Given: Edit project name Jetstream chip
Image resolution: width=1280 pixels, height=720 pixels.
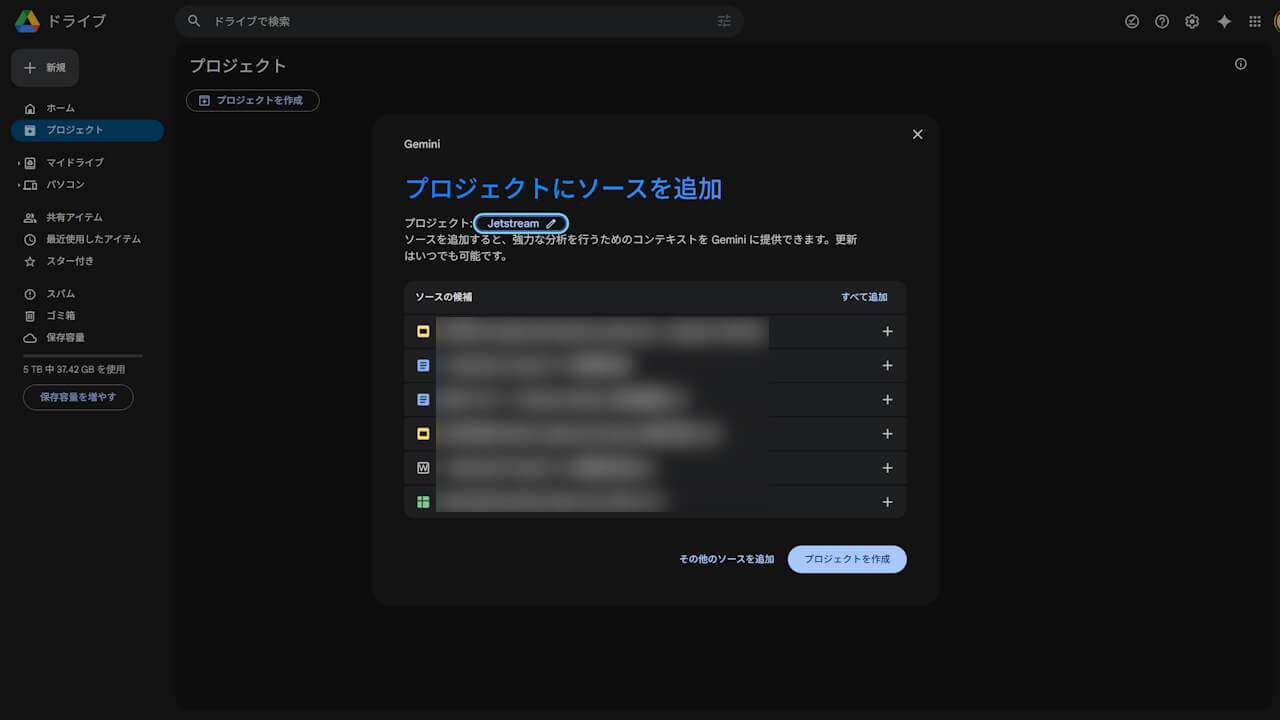Looking at the screenshot, I should coord(521,223).
